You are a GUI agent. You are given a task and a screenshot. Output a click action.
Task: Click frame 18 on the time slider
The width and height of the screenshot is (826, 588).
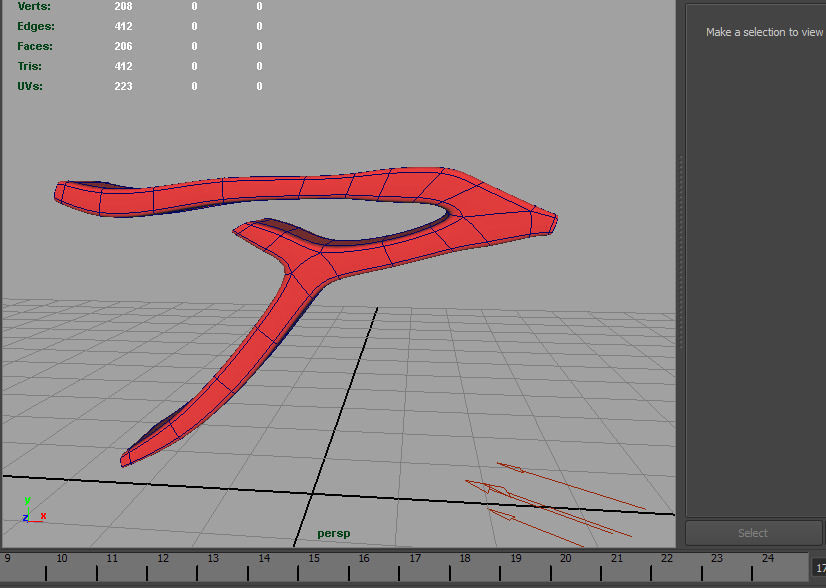pyautogui.click(x=465, y=557)
